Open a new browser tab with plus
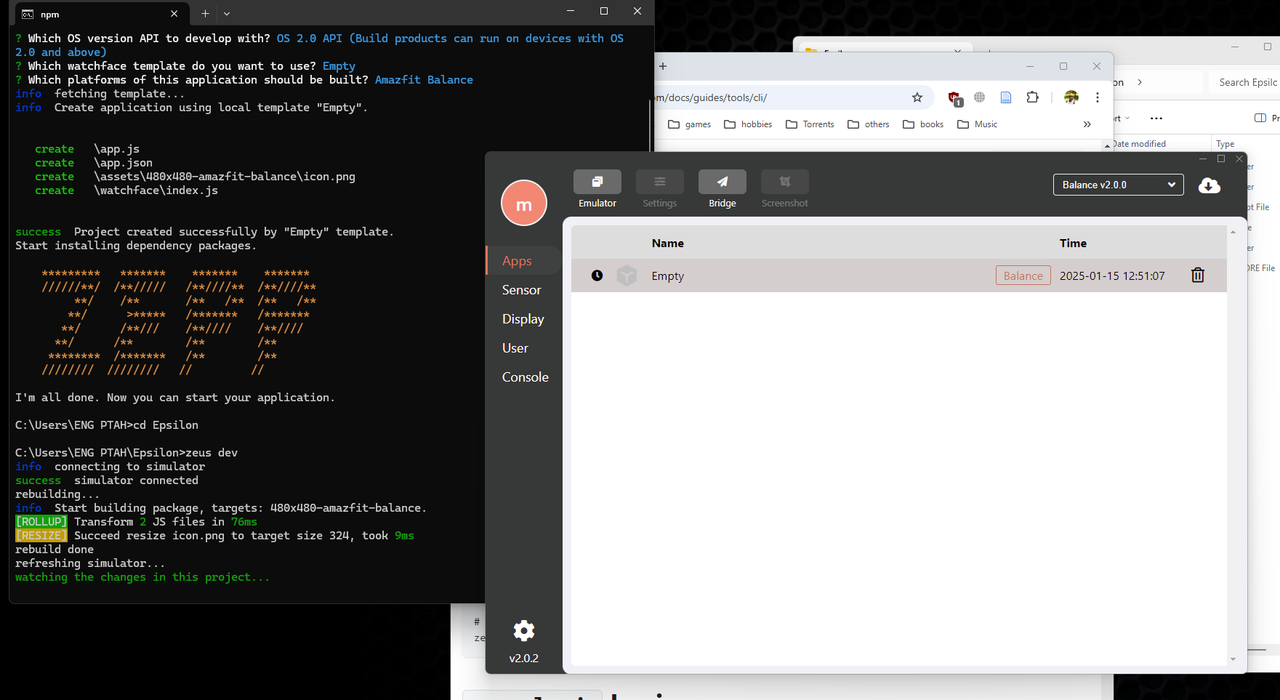 pyautogui.click(x=662, y=66)
